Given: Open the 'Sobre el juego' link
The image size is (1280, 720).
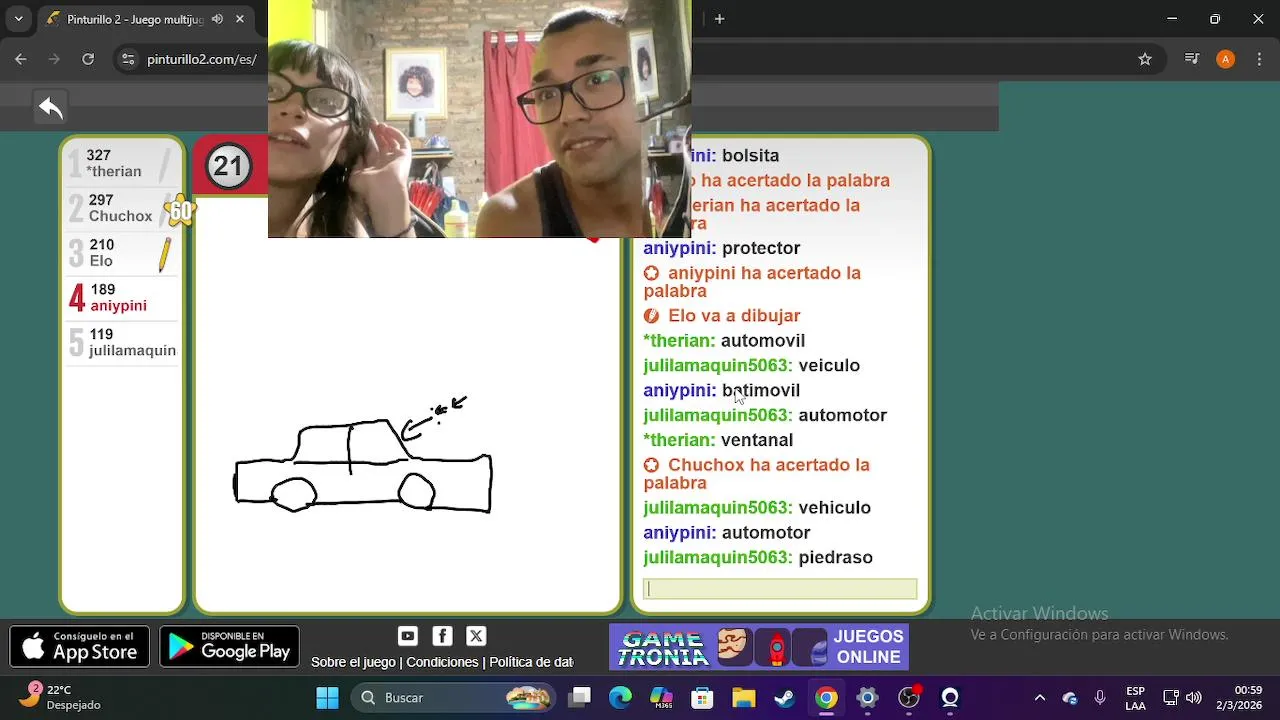Looking at the screenshot, I should (x=353, y=662).
